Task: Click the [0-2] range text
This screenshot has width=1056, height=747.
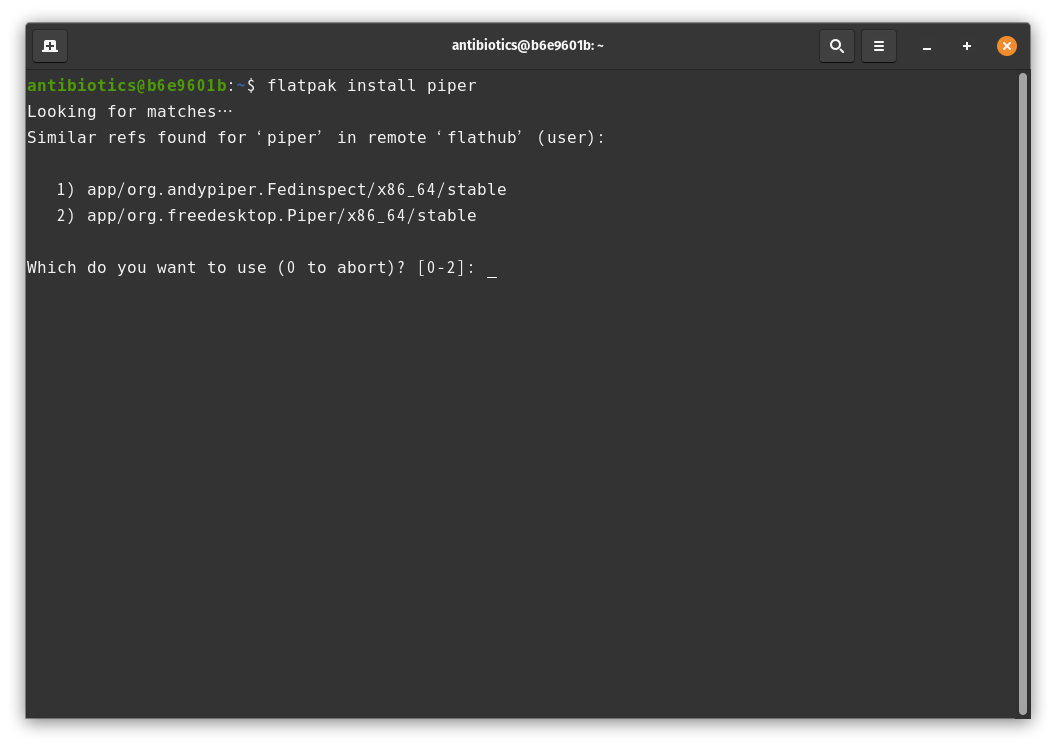Action: pyautogui.click(x=446, y=268)
